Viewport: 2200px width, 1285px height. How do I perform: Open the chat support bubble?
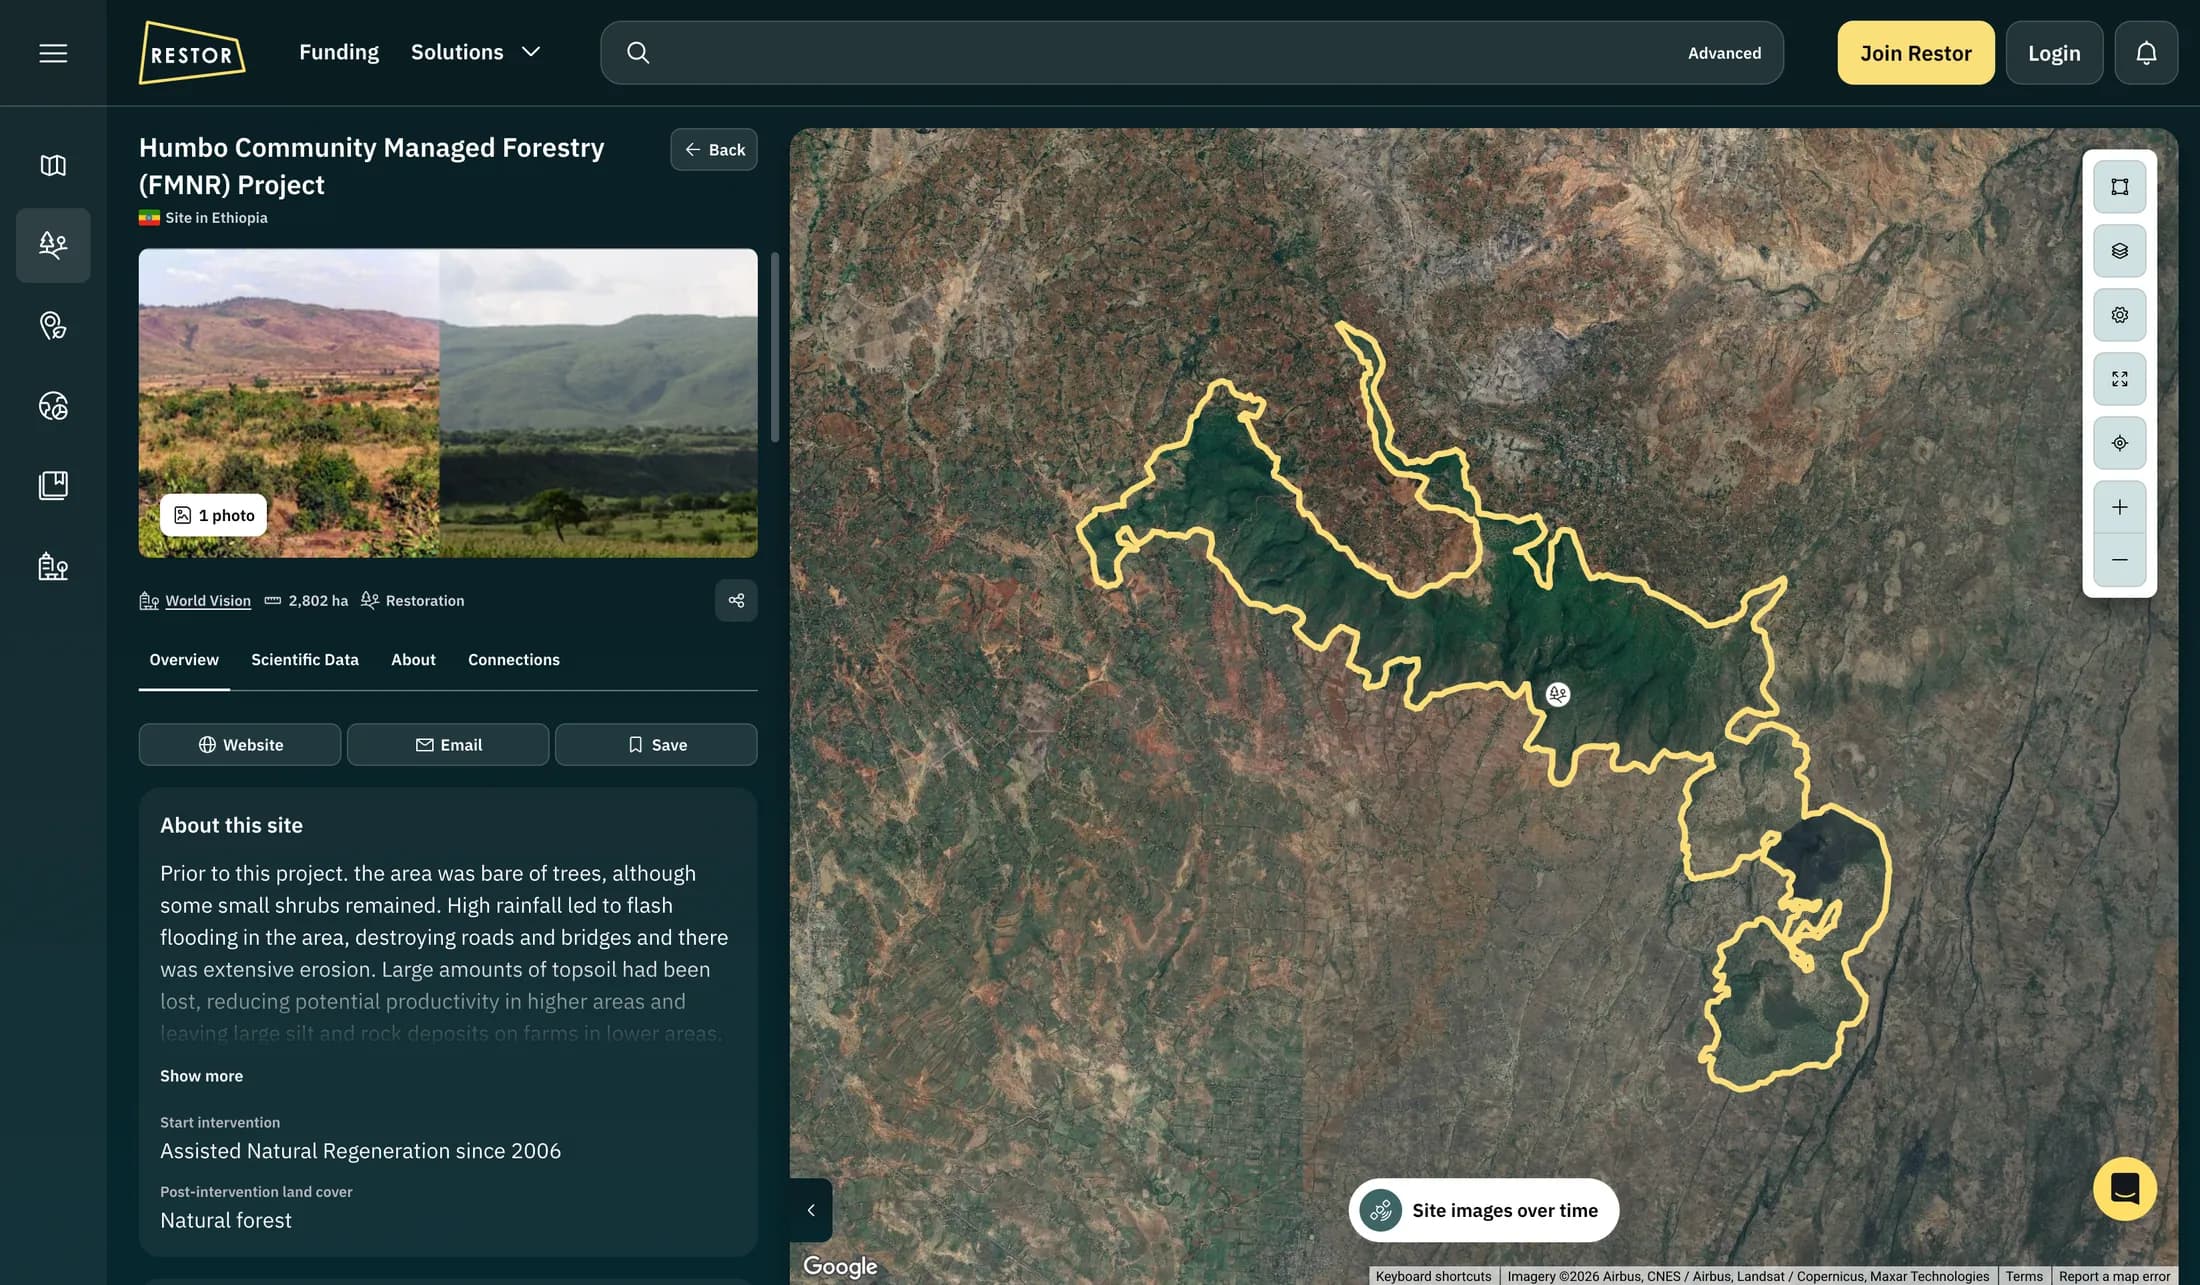[x=2124, y=1189]
